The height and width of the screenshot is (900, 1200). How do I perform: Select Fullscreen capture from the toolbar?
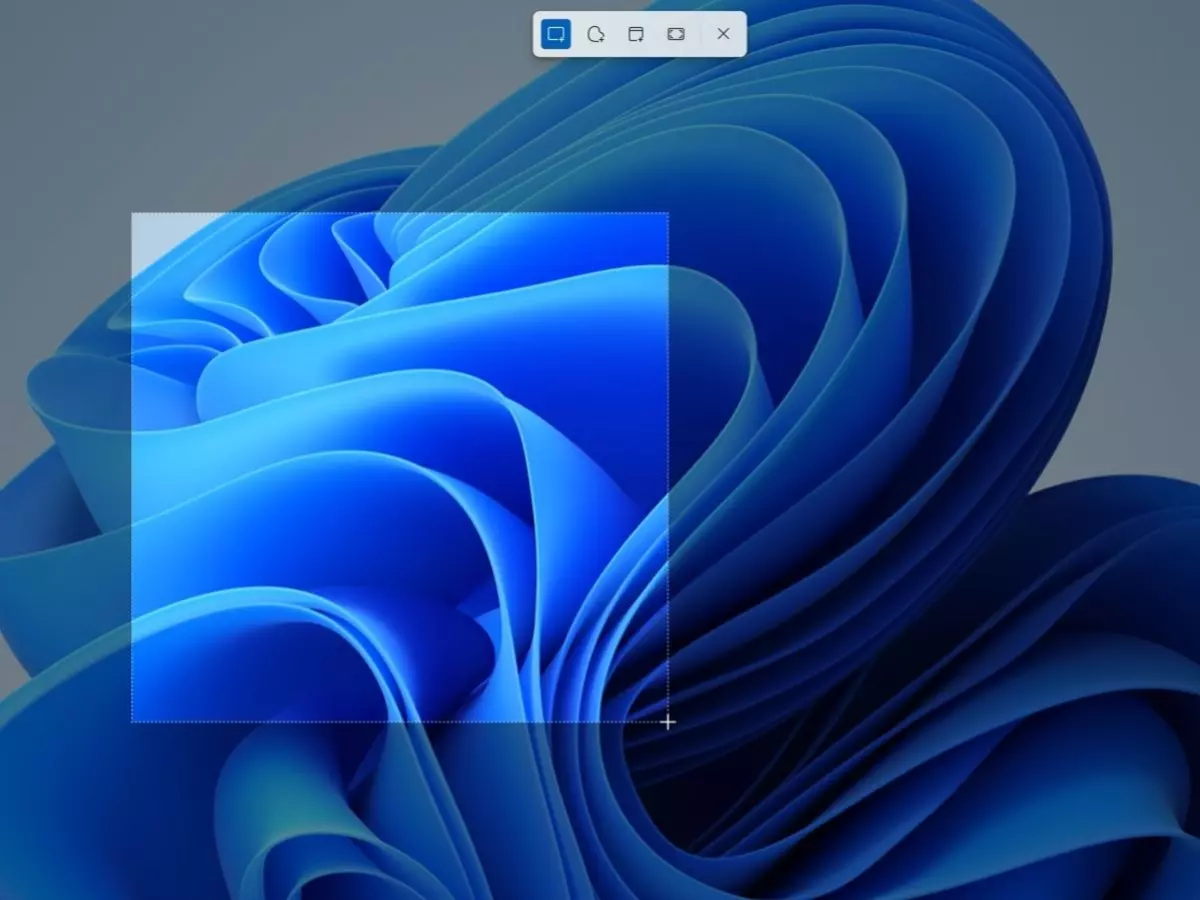[676, 33]
